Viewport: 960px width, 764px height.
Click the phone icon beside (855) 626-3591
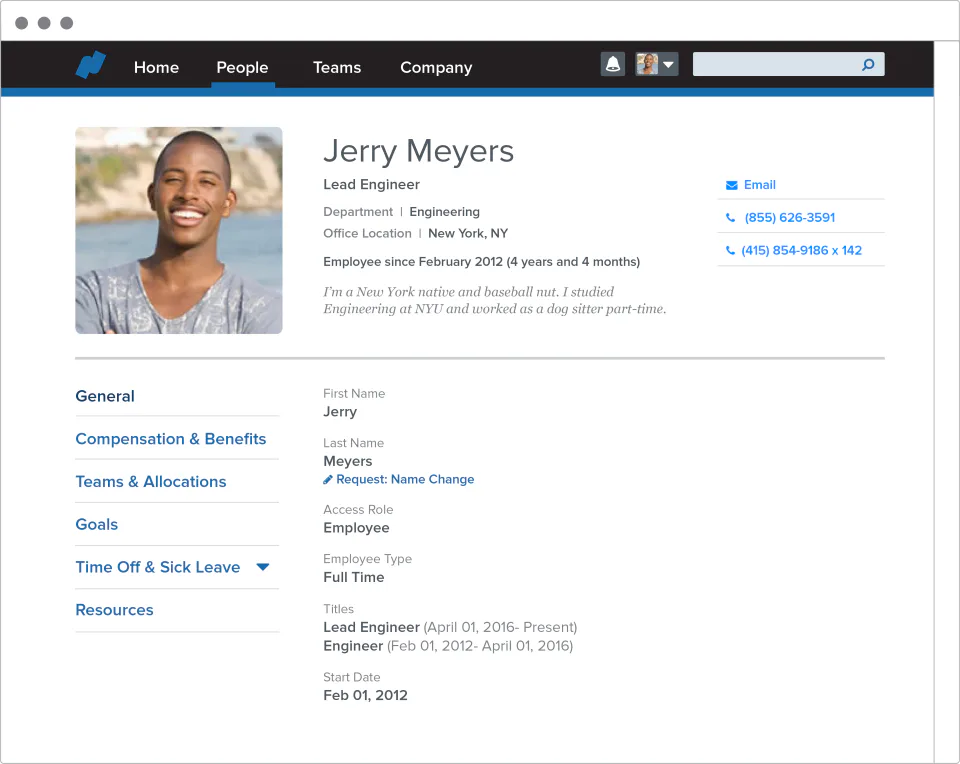730,217
